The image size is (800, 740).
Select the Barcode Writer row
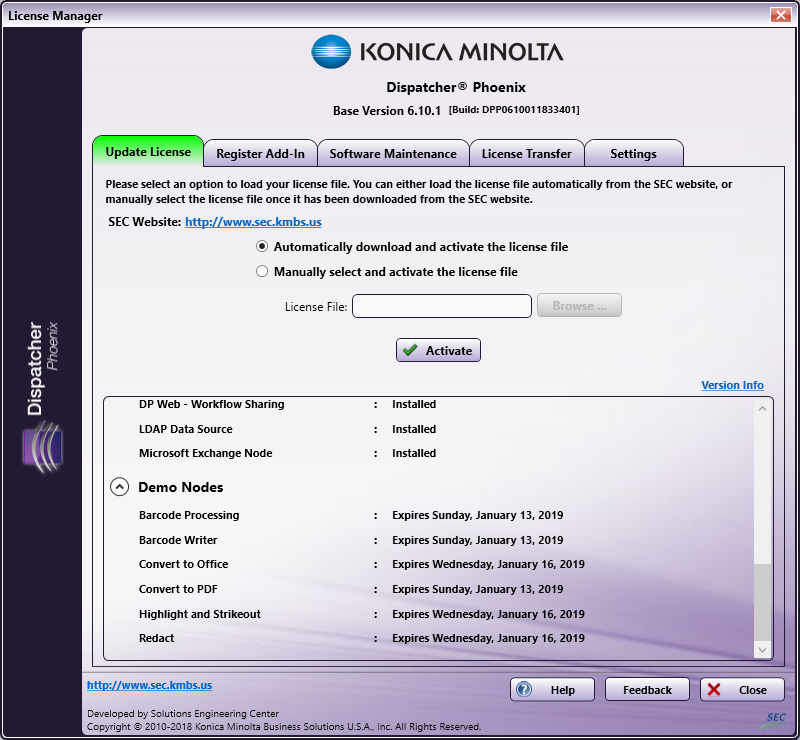pyautogui.click(x=351, y=540)
